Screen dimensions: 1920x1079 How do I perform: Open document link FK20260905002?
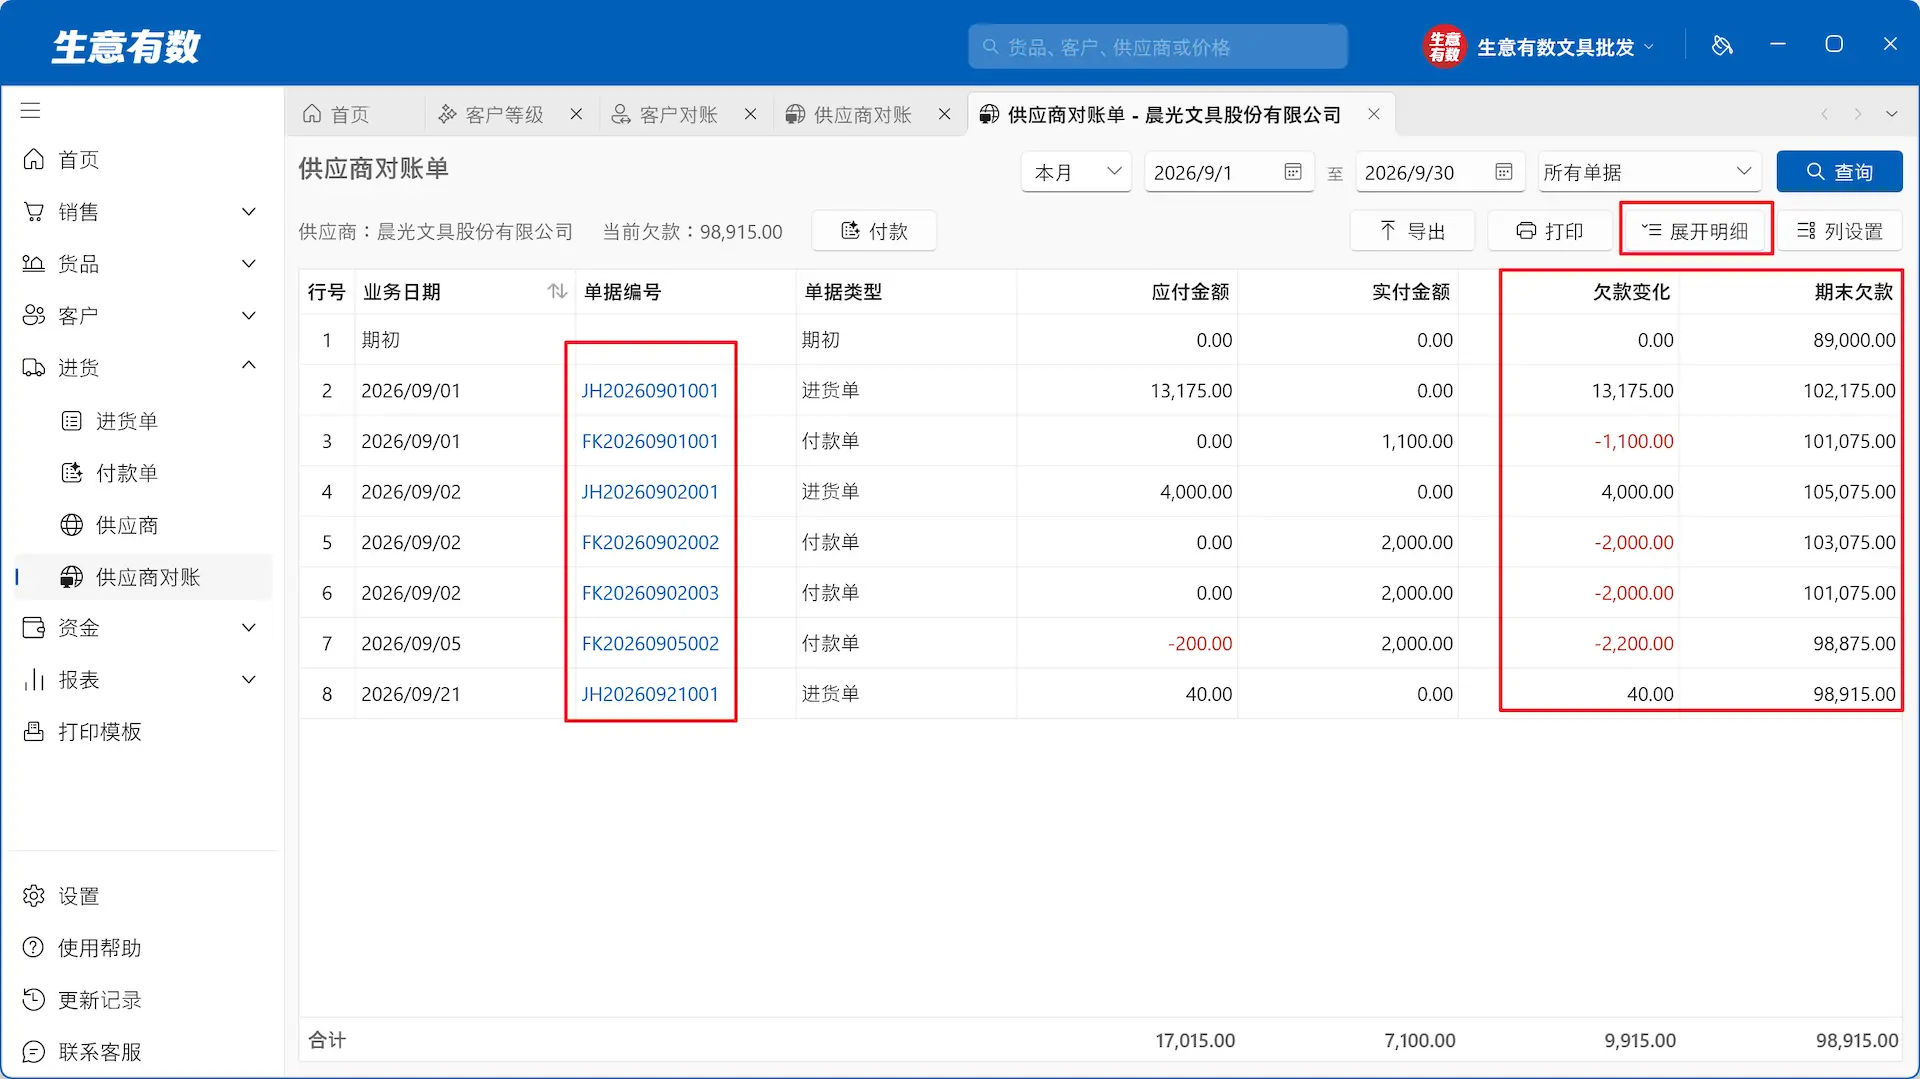tap(650, 644)
